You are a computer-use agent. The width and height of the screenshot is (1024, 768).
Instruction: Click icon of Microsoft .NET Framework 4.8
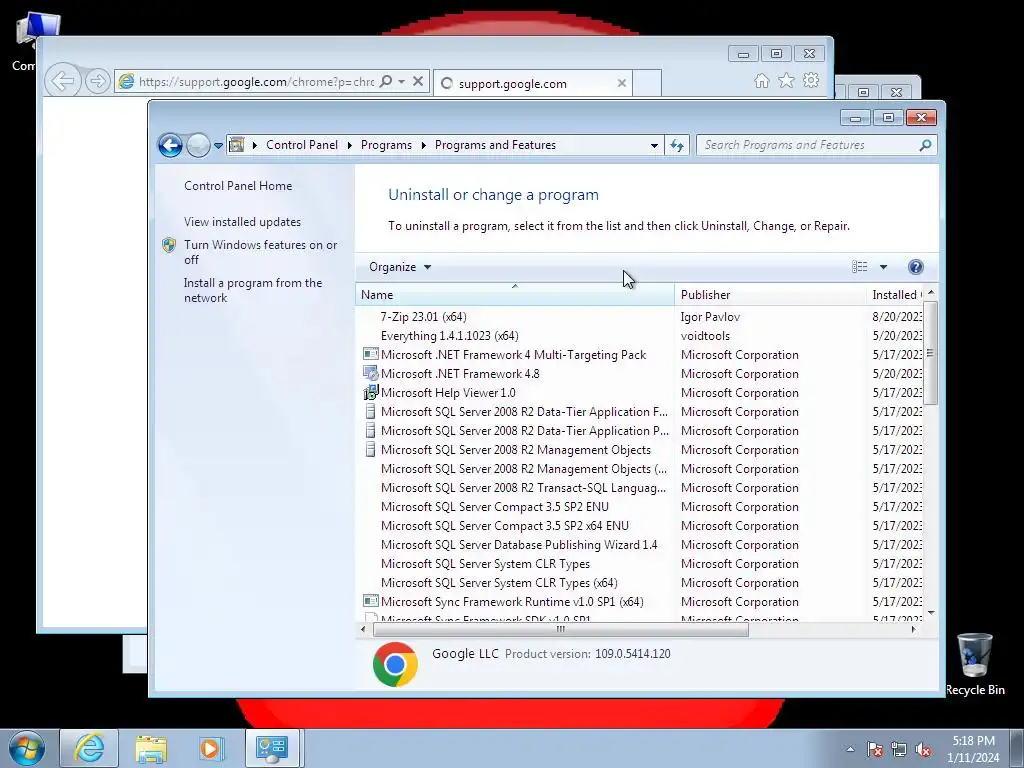370,374
